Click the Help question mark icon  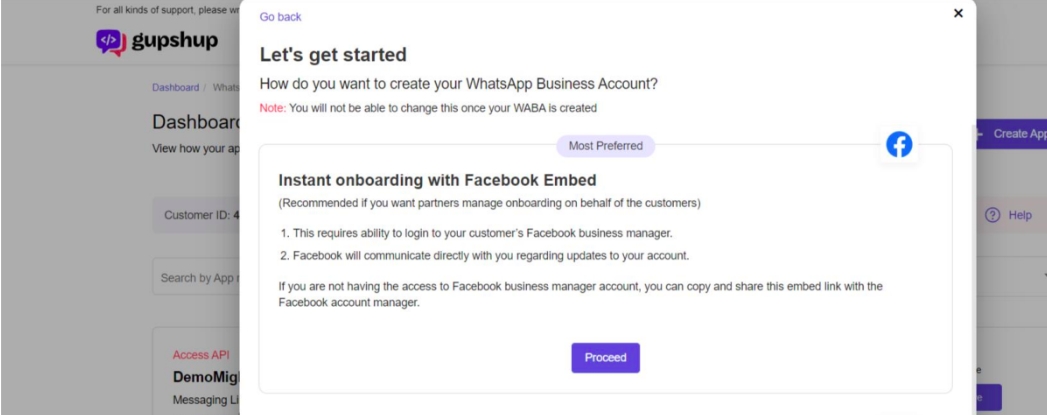coord(993,215)
